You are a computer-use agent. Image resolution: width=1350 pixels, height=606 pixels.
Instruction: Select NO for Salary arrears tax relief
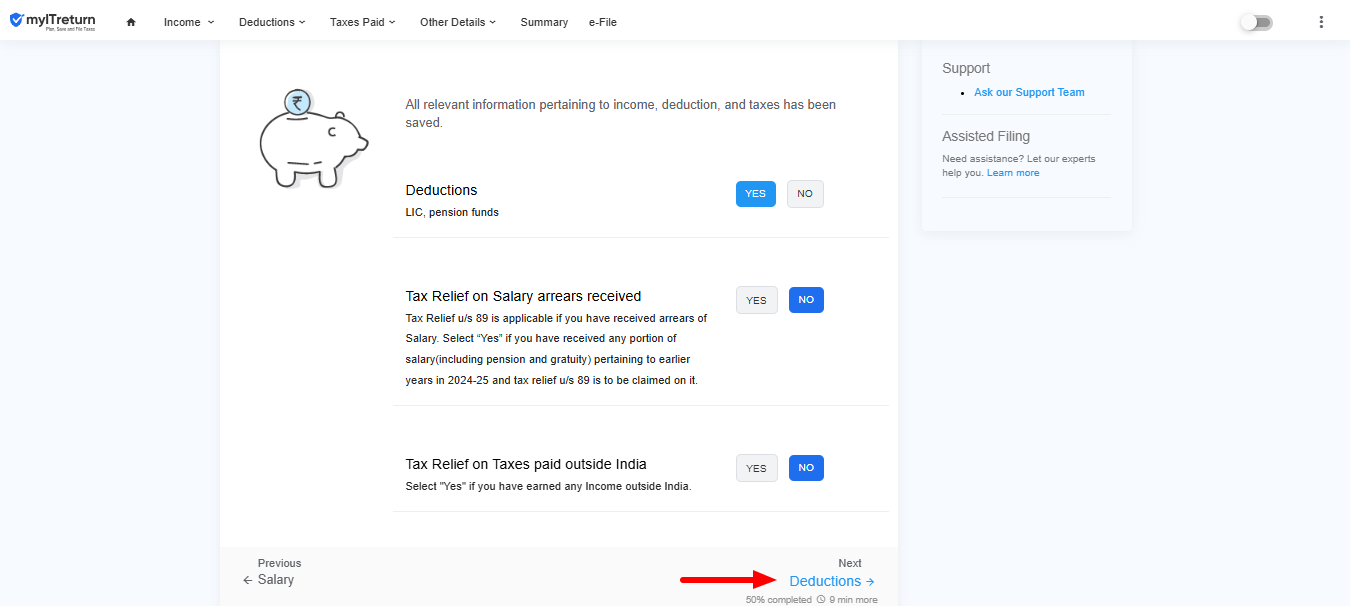pos(806,300)
